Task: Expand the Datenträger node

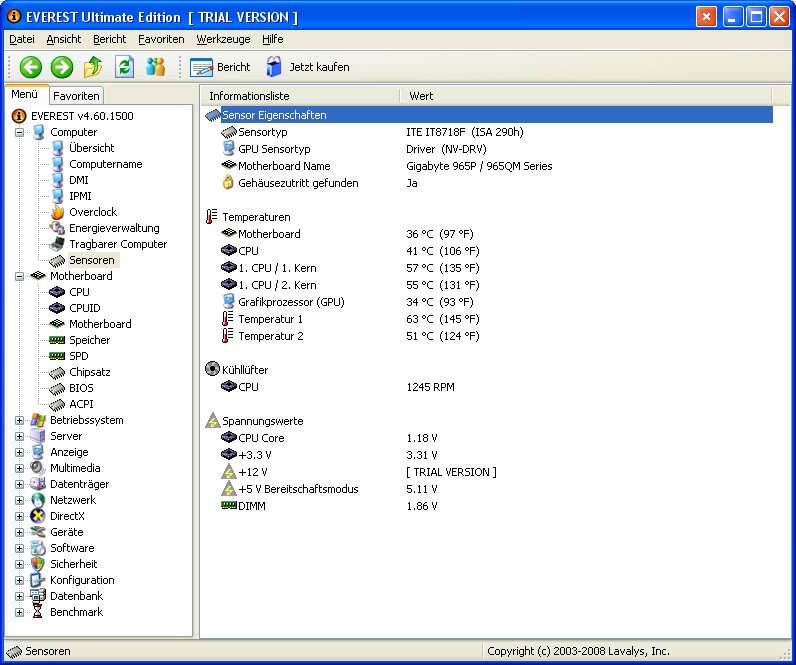Action: coord(19,484)
